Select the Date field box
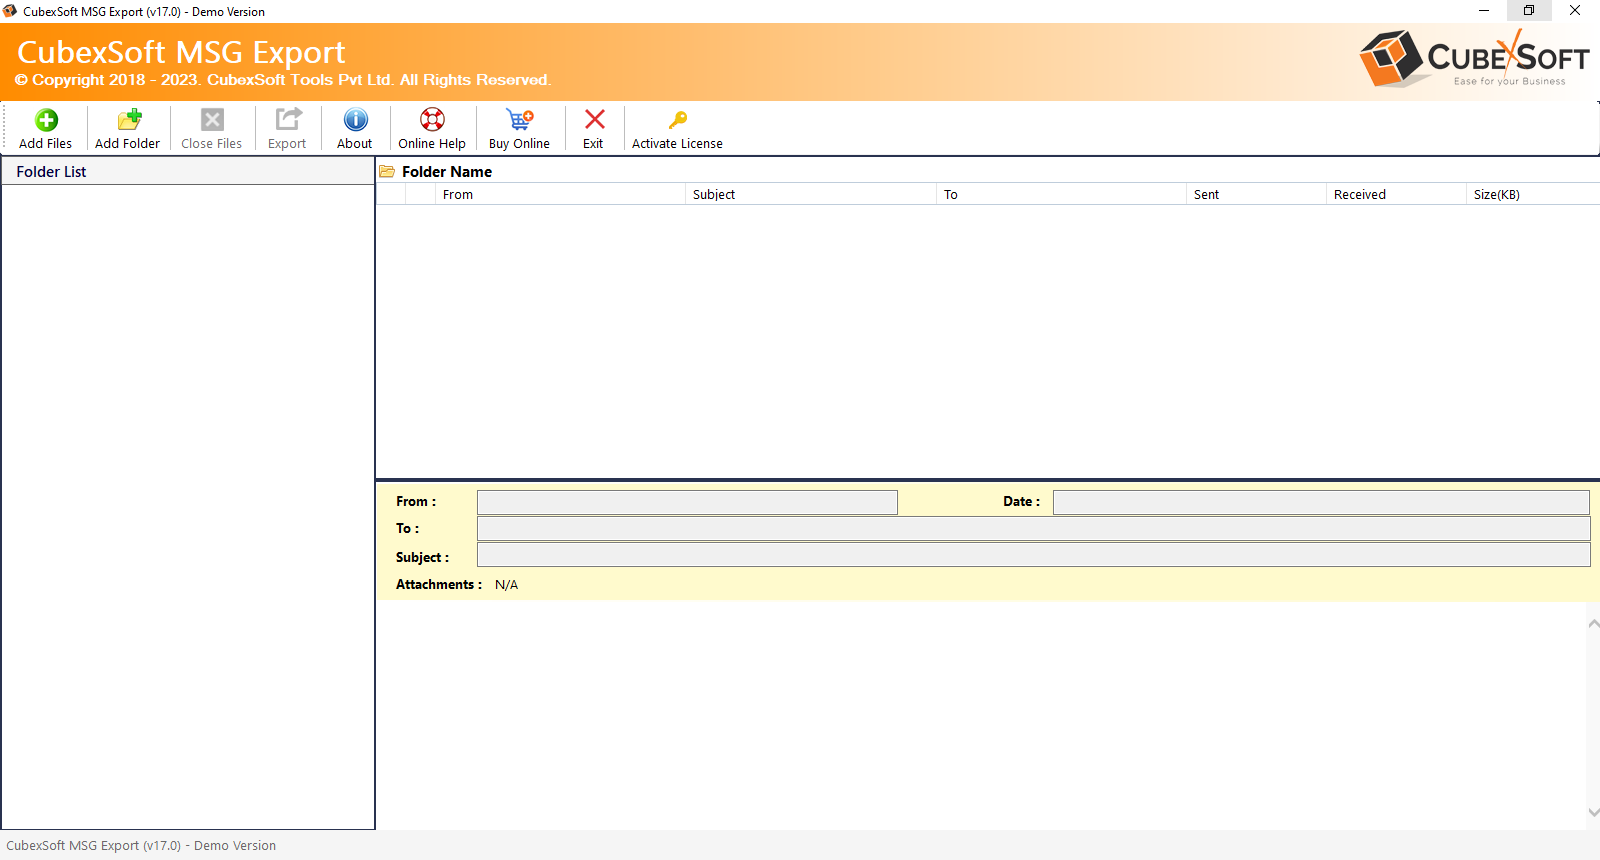1600x860 pixels. tap(1320, 502)
